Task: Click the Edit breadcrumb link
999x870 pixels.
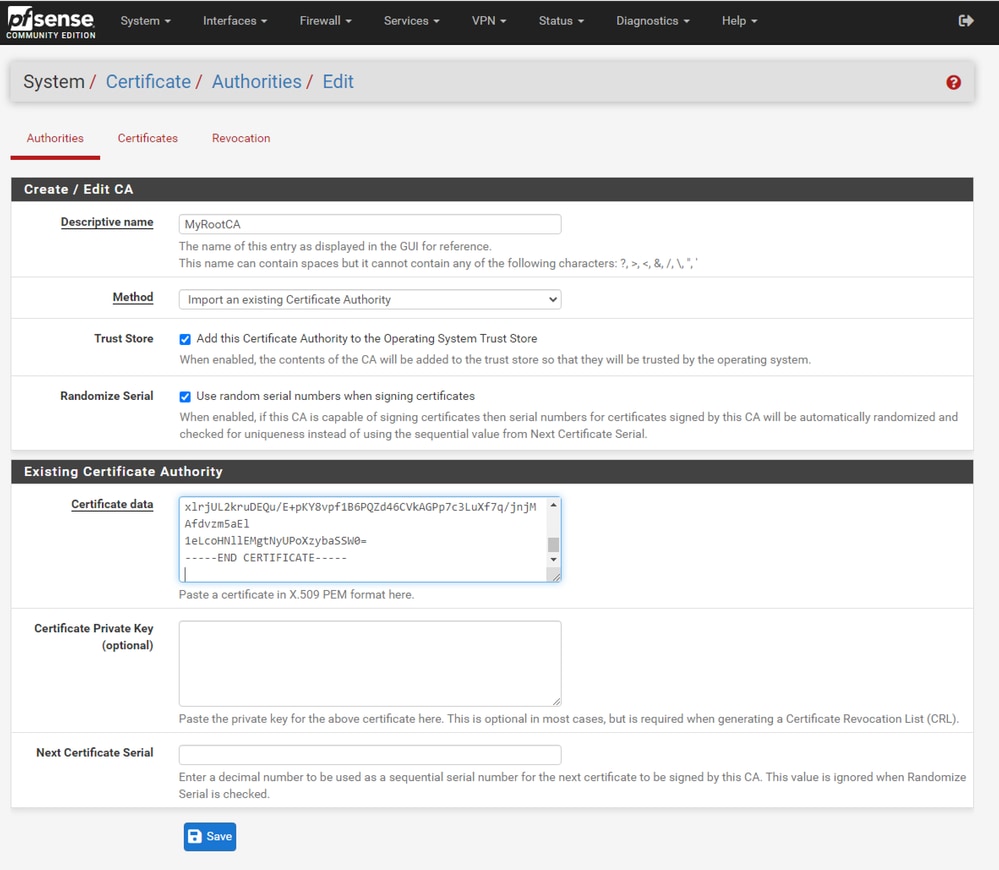Action: pyautogui.click(x=338, y=82)
